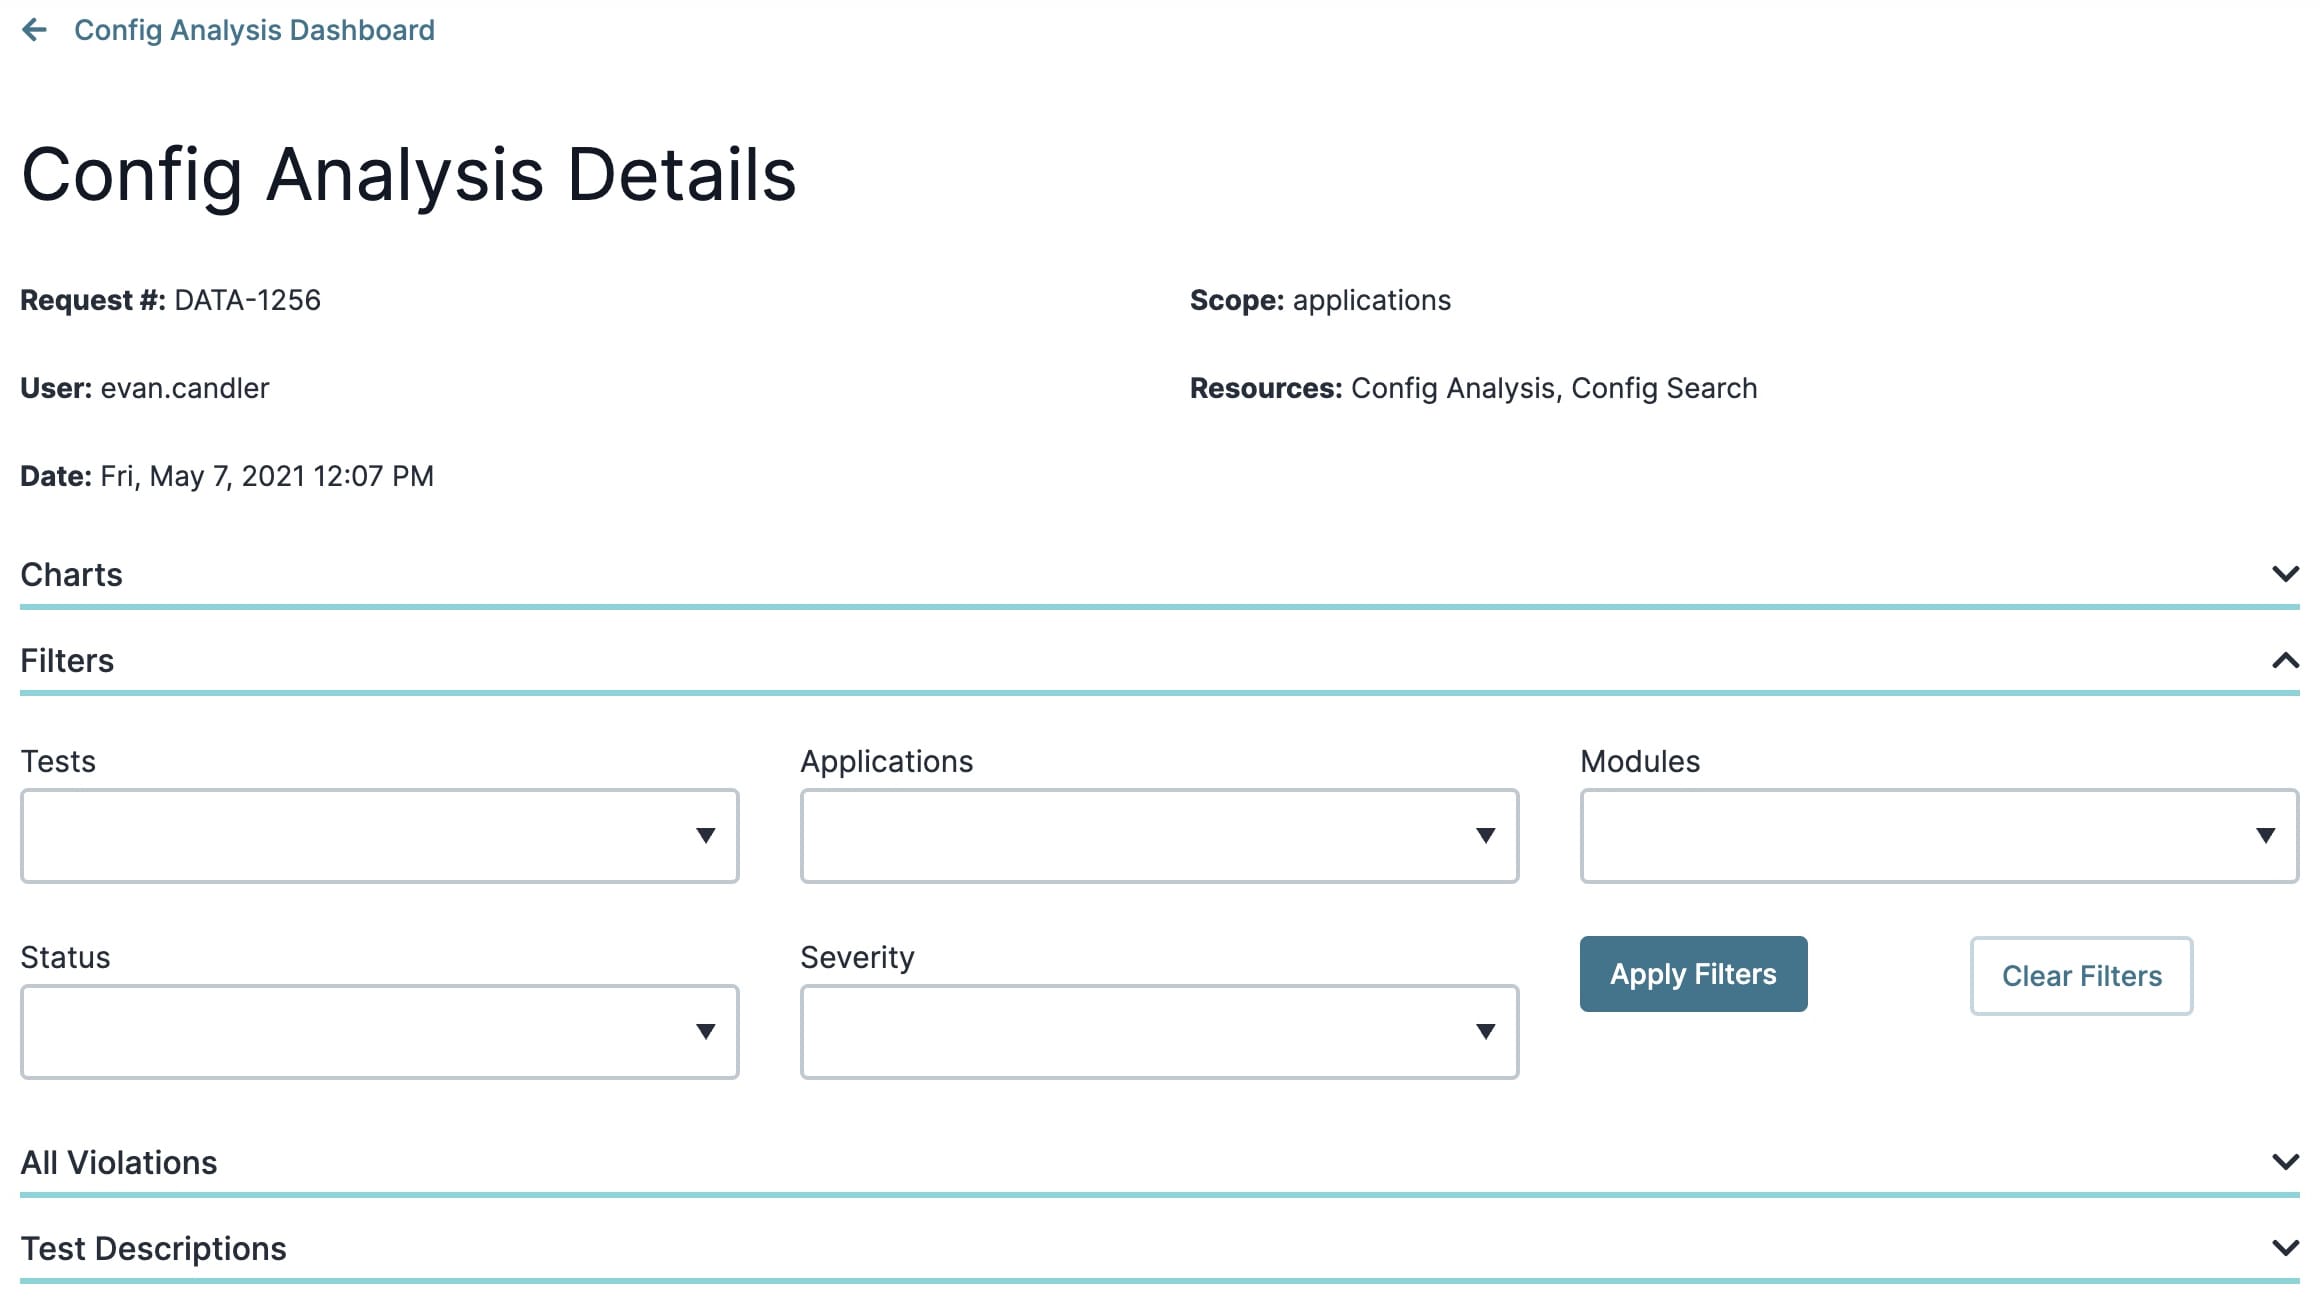
Task: Expand the All Violations chevron
Action: tap(2285, 1162)
